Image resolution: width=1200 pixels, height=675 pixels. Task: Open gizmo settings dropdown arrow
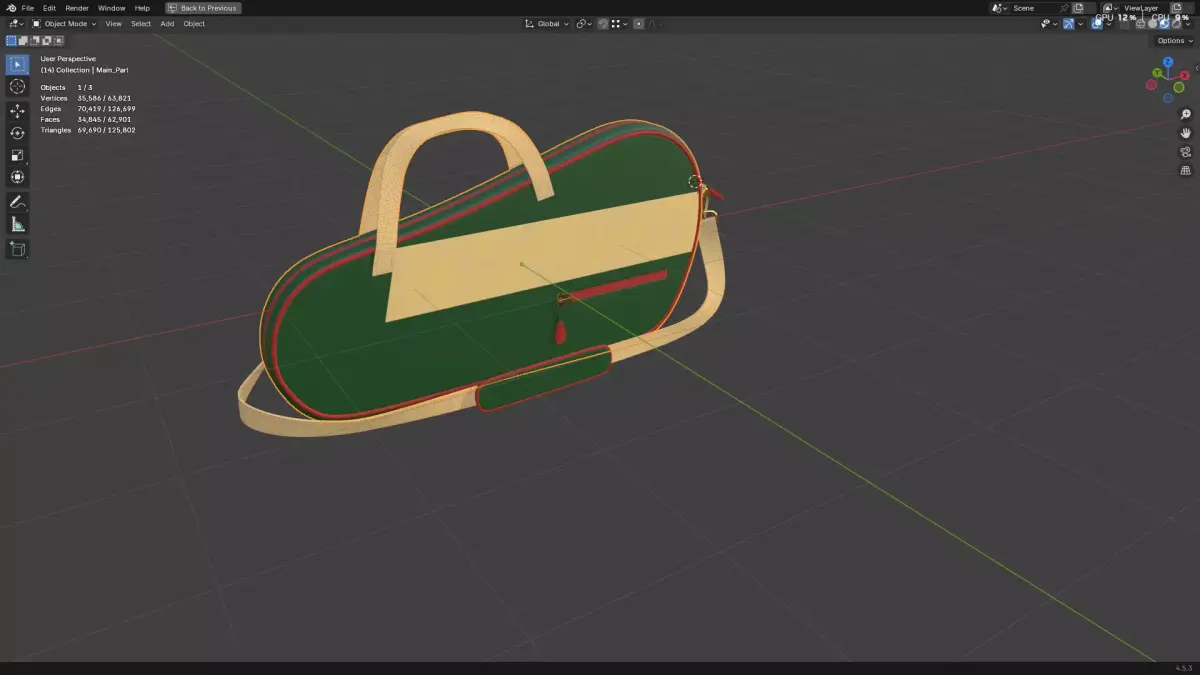1080,24
